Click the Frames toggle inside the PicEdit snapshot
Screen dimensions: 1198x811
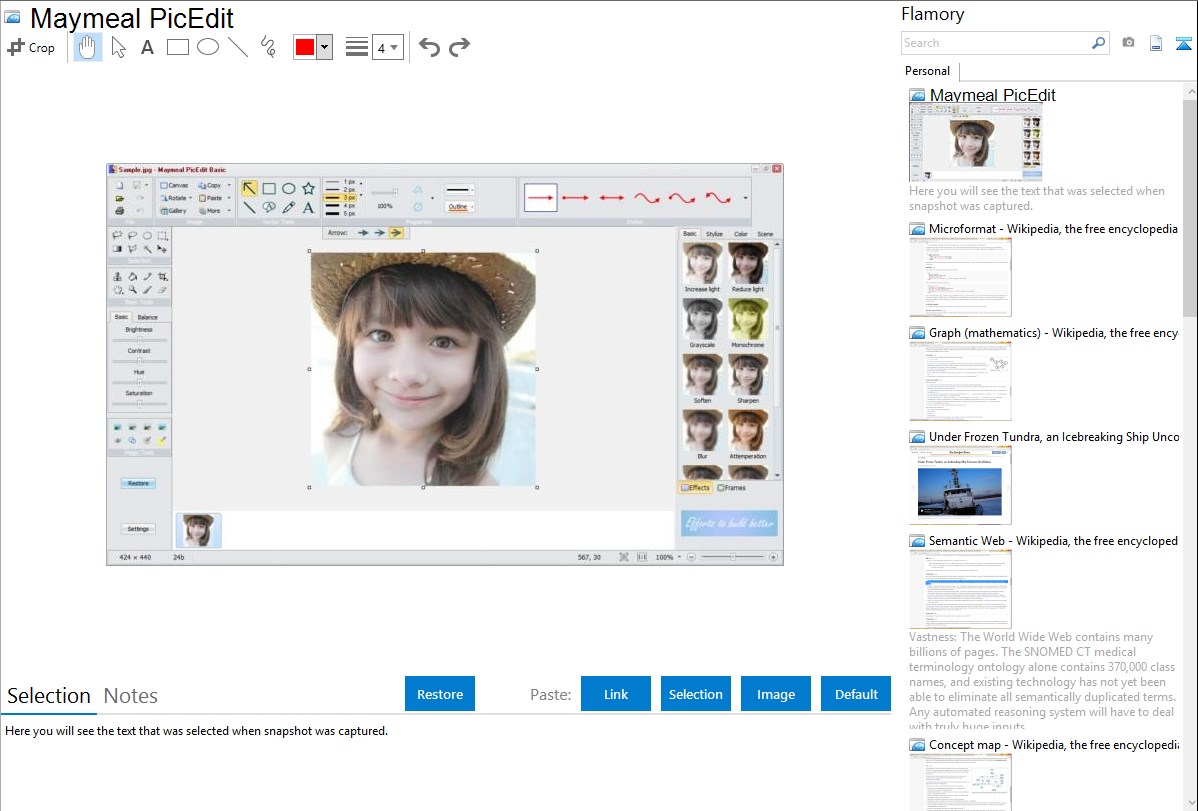coord(732,488)
